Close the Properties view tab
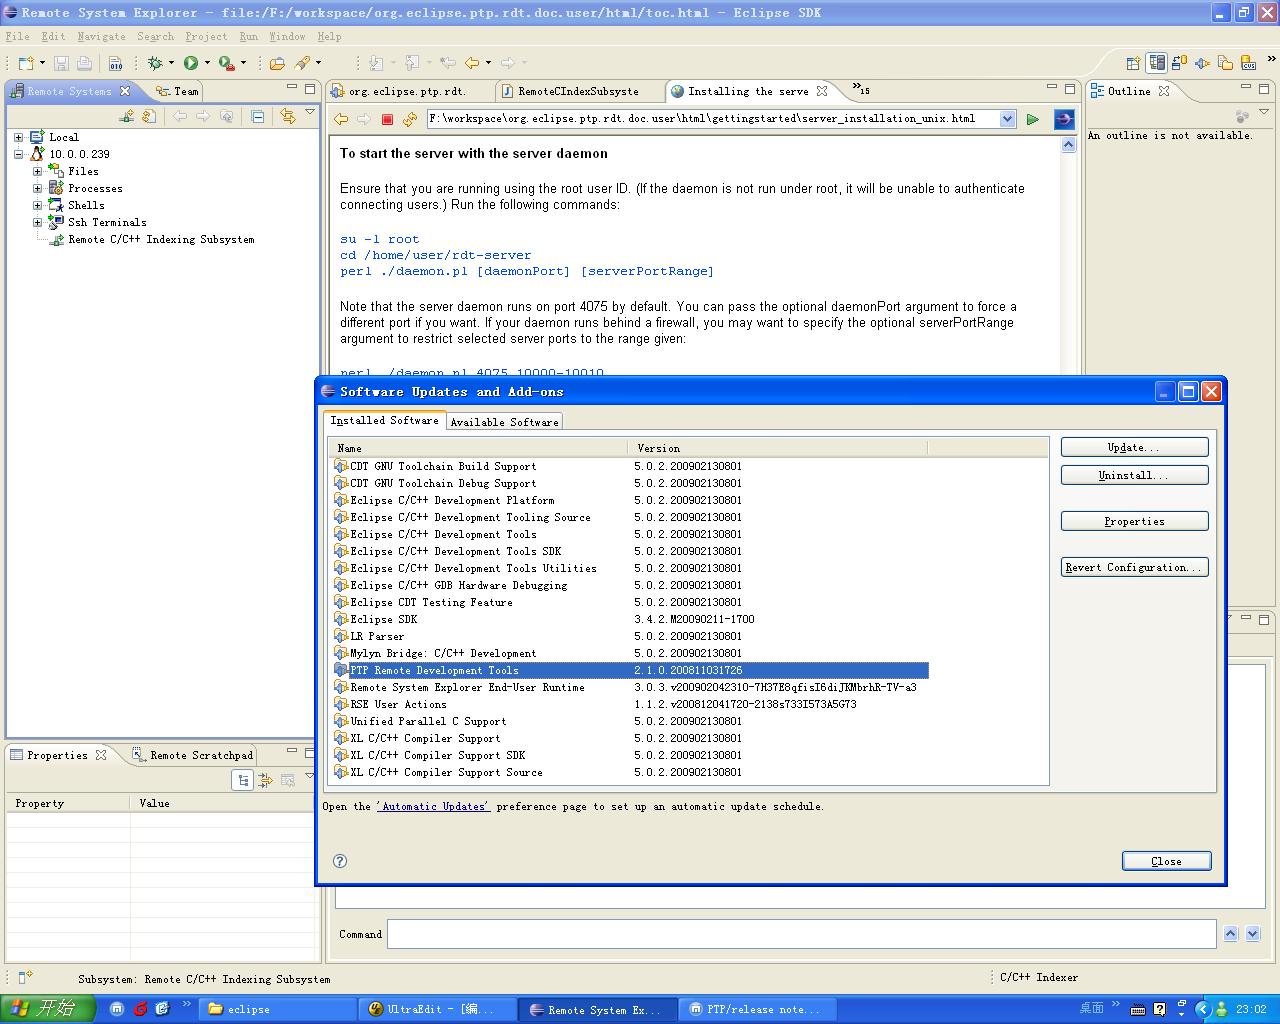 click(x=101, y=755)
